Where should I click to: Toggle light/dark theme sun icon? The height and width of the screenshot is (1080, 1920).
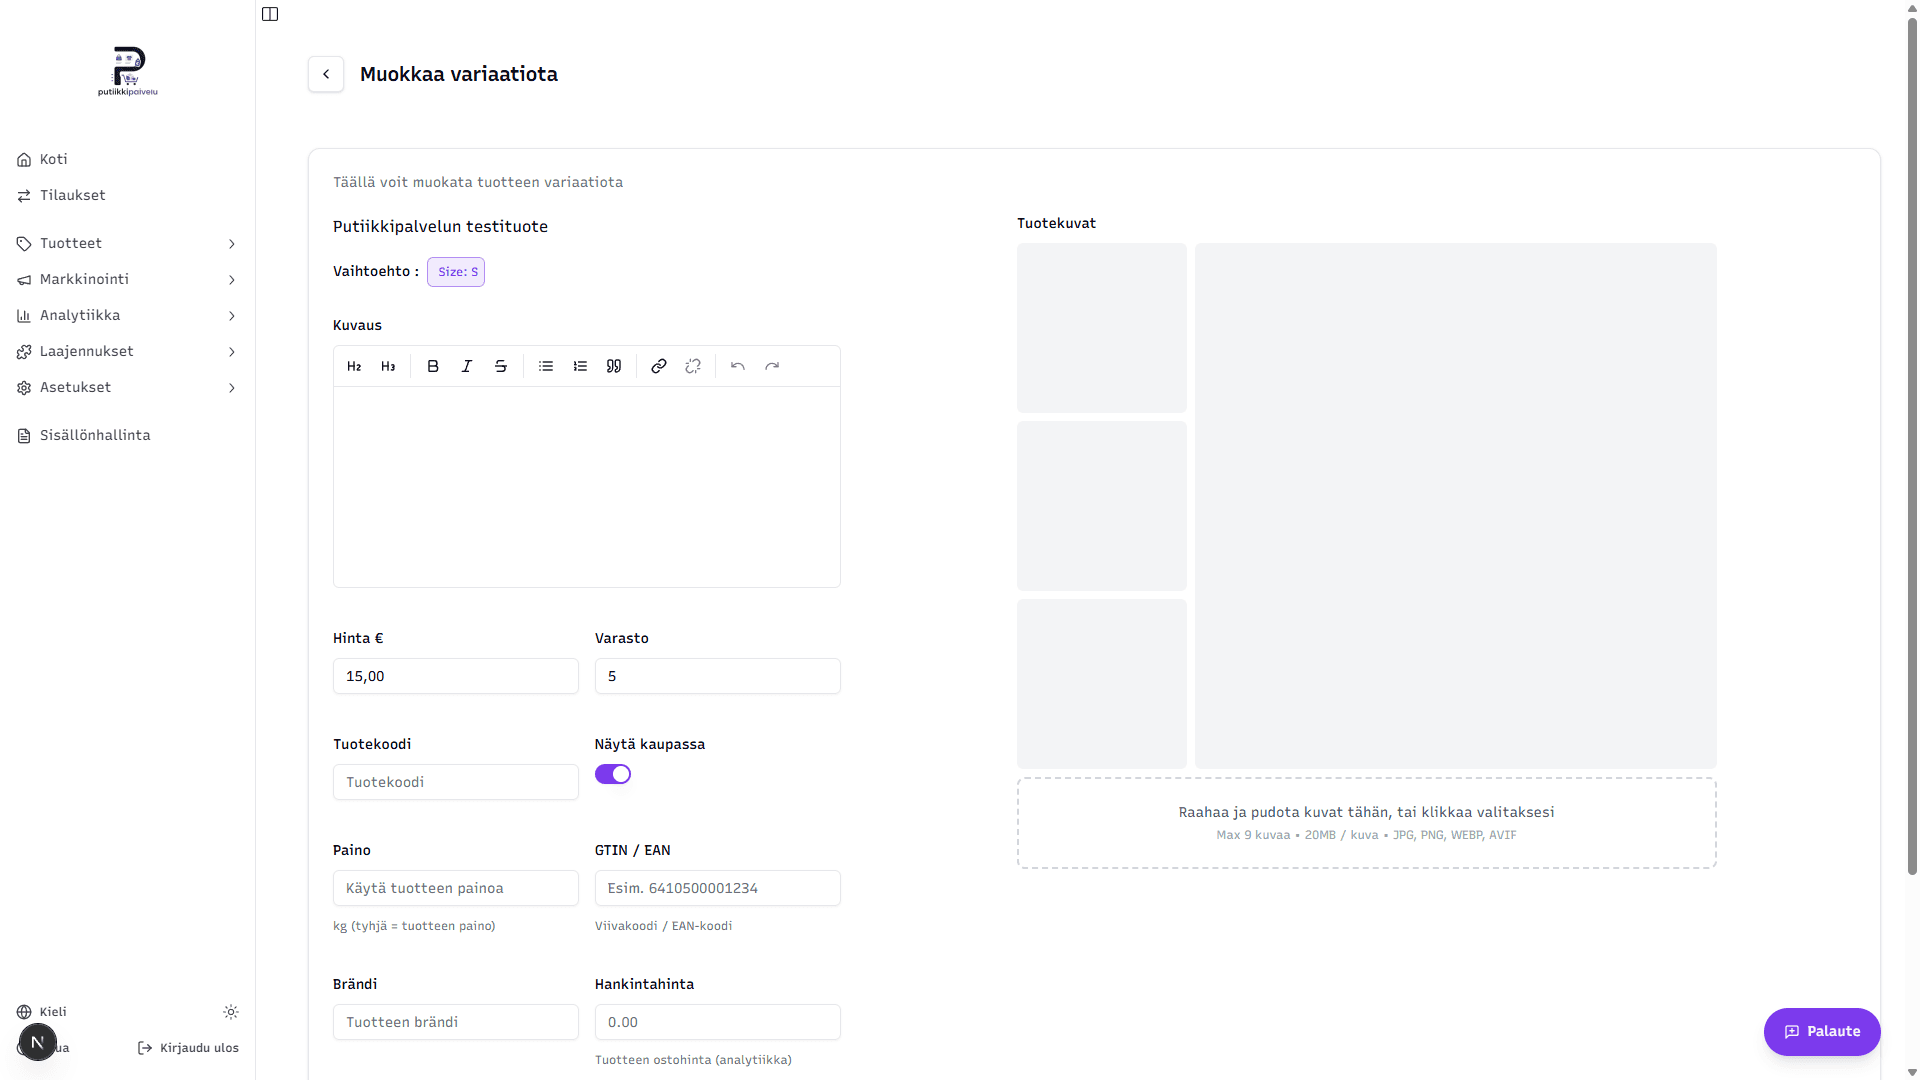(x=231, y=1012)
